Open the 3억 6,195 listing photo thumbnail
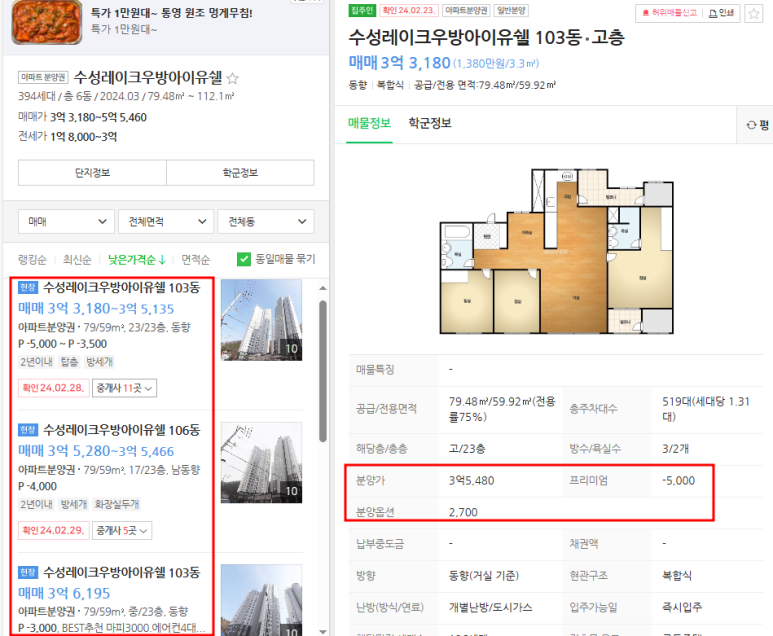This screenshot has height=636, width=773. (261, 600)
